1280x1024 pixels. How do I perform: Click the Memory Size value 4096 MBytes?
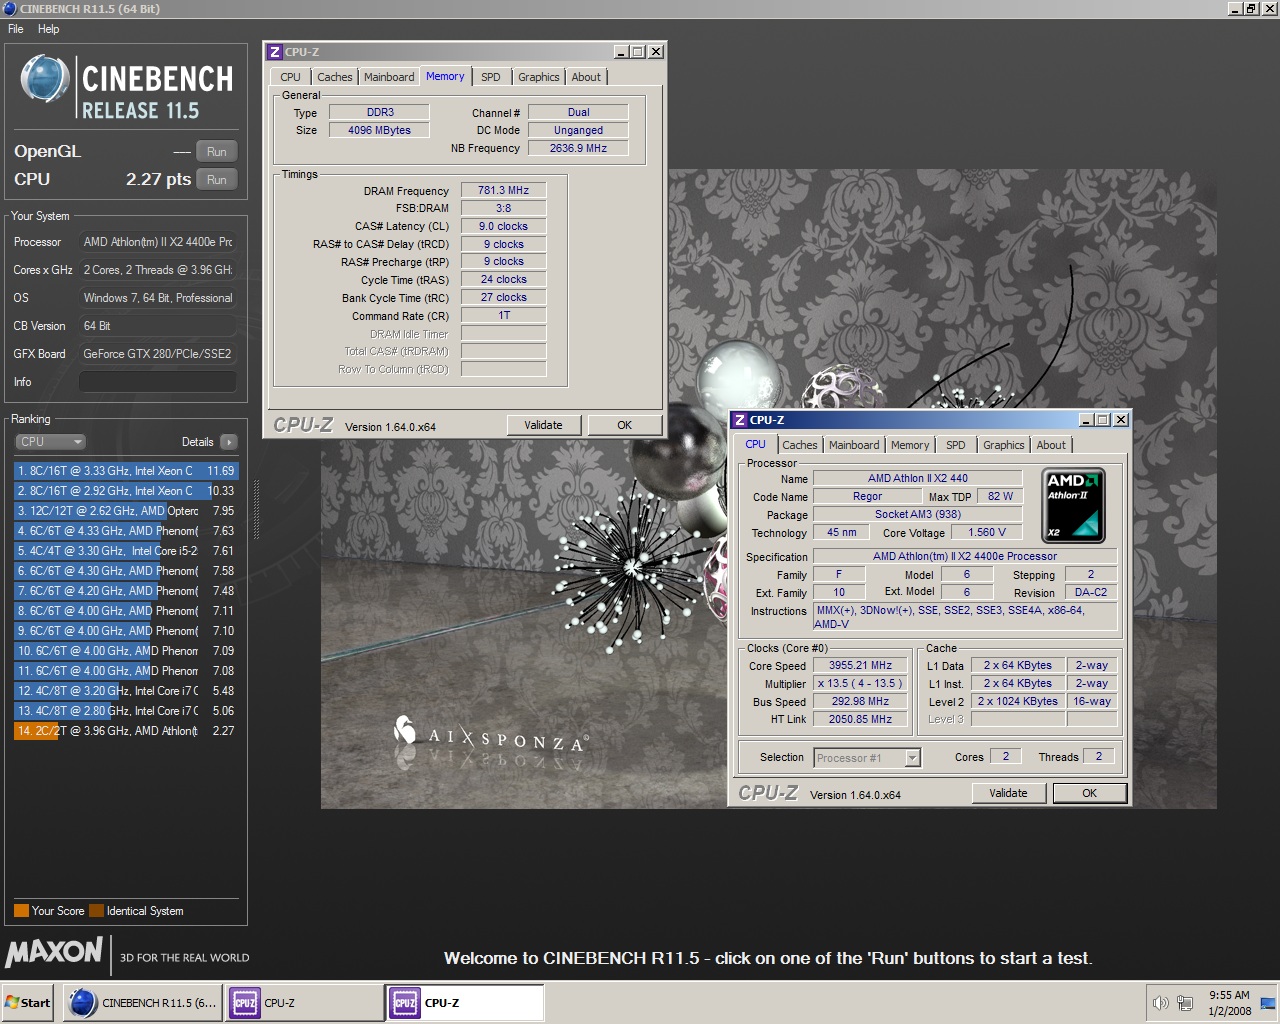pos(379,130)
